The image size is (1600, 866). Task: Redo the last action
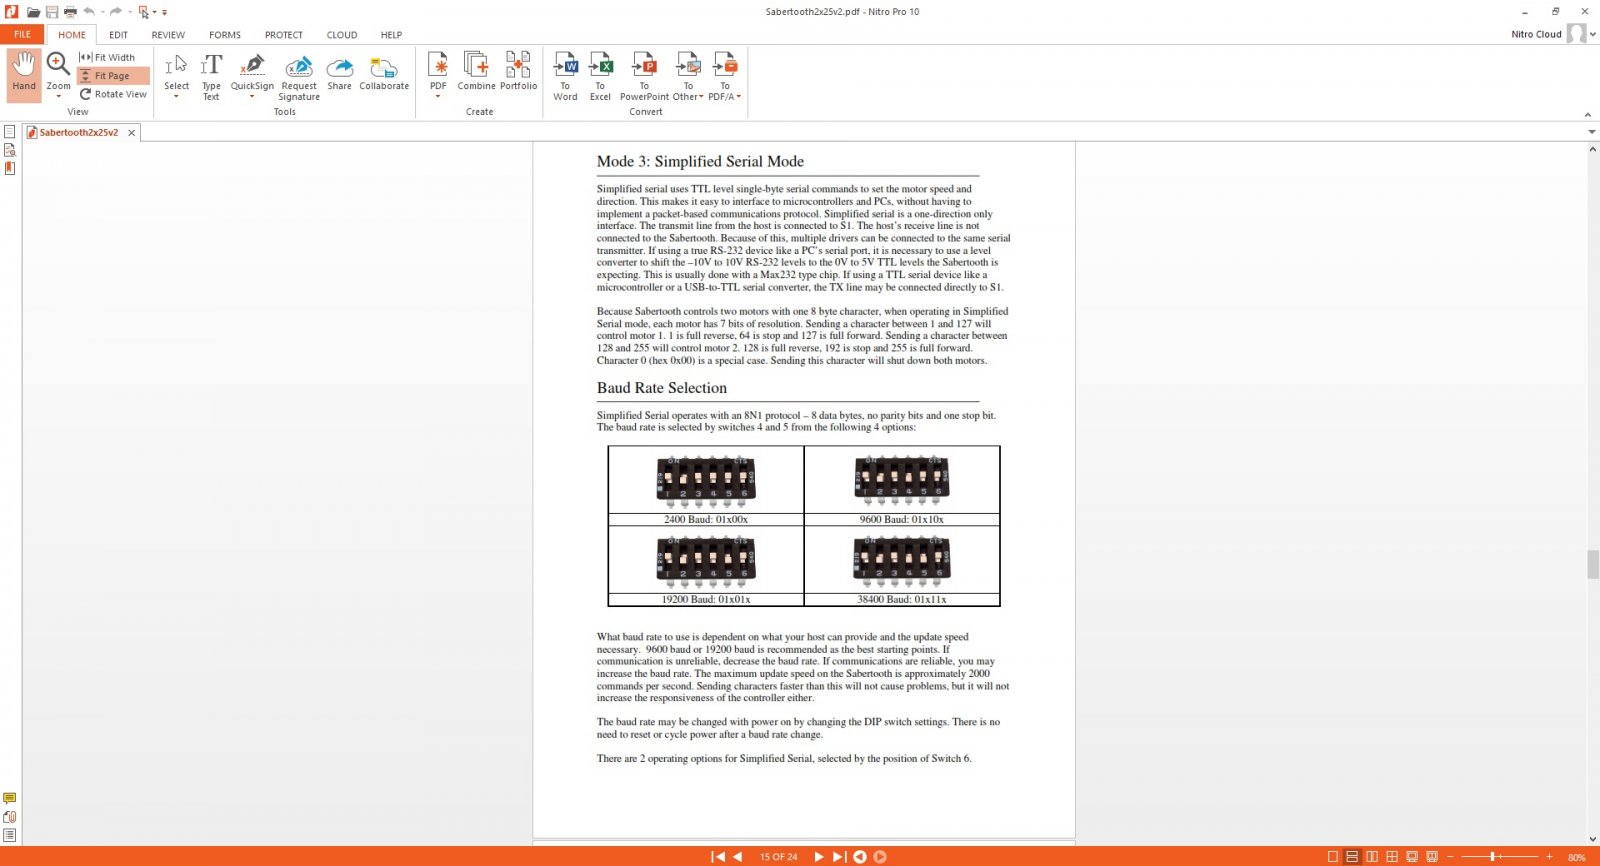(116, 12)
